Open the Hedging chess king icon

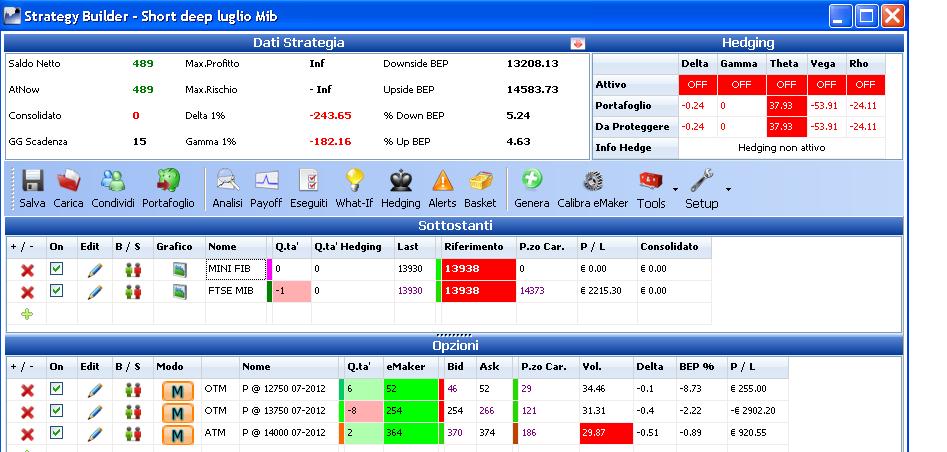[x=401, y=180]
